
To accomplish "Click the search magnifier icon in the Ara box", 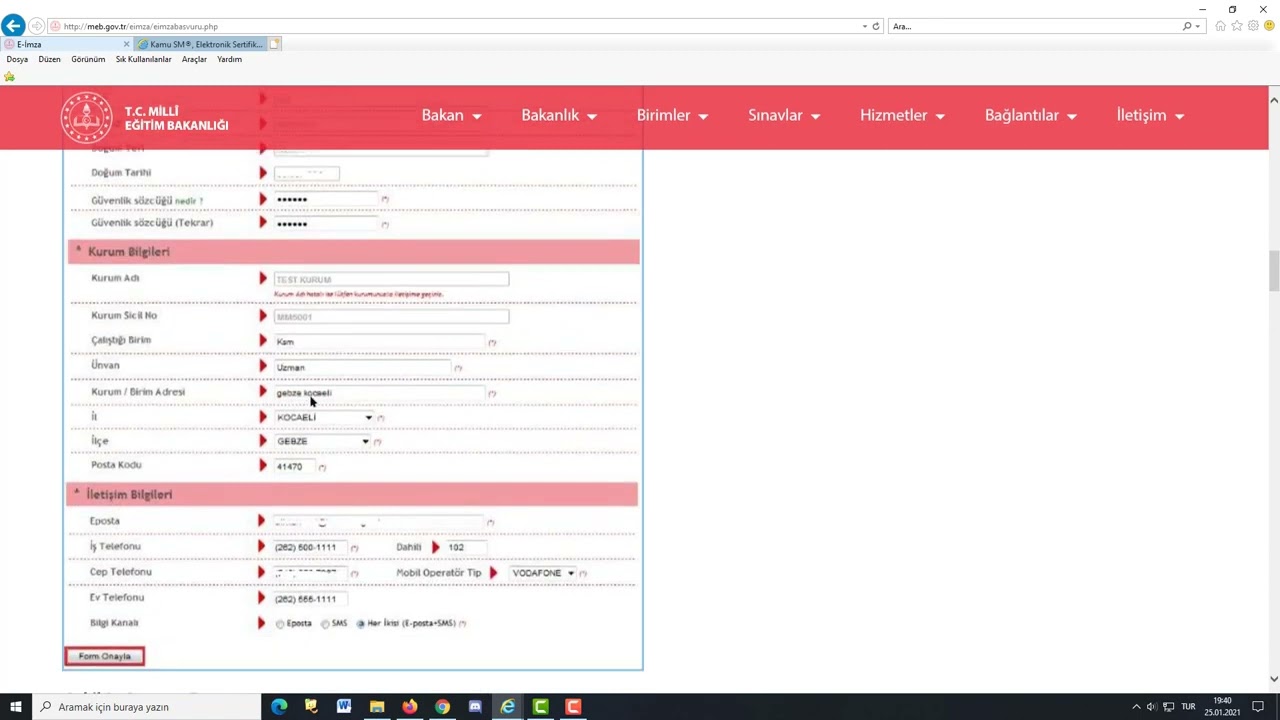I will (x=1187, y=26).
